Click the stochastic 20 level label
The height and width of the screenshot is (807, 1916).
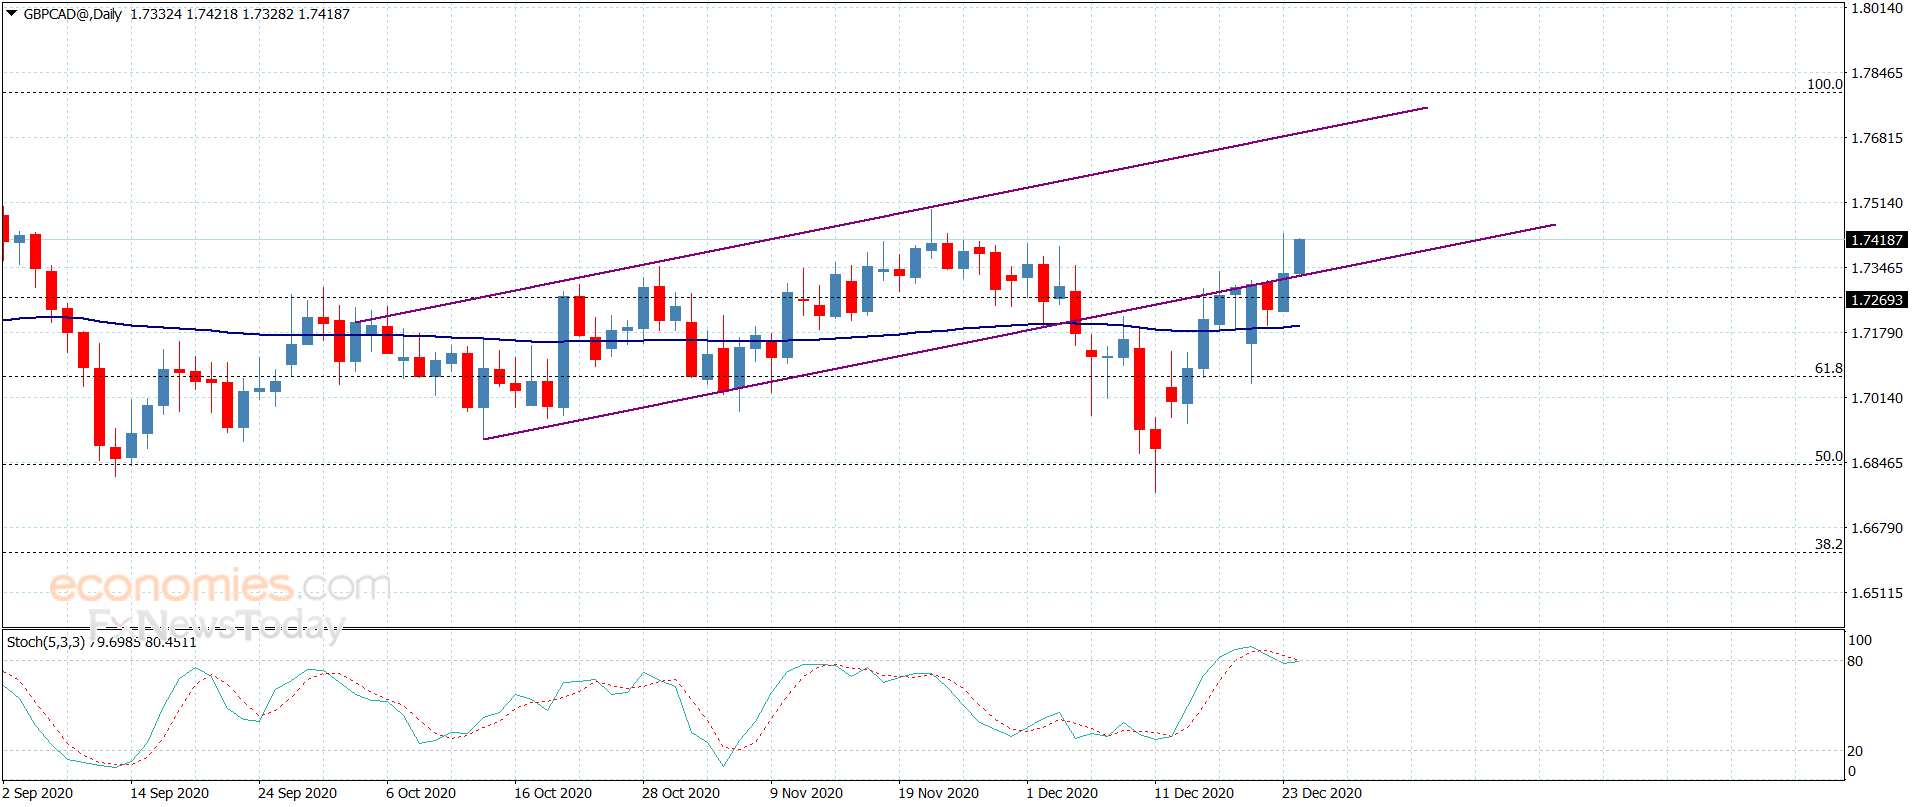[x=1855, y=751]
